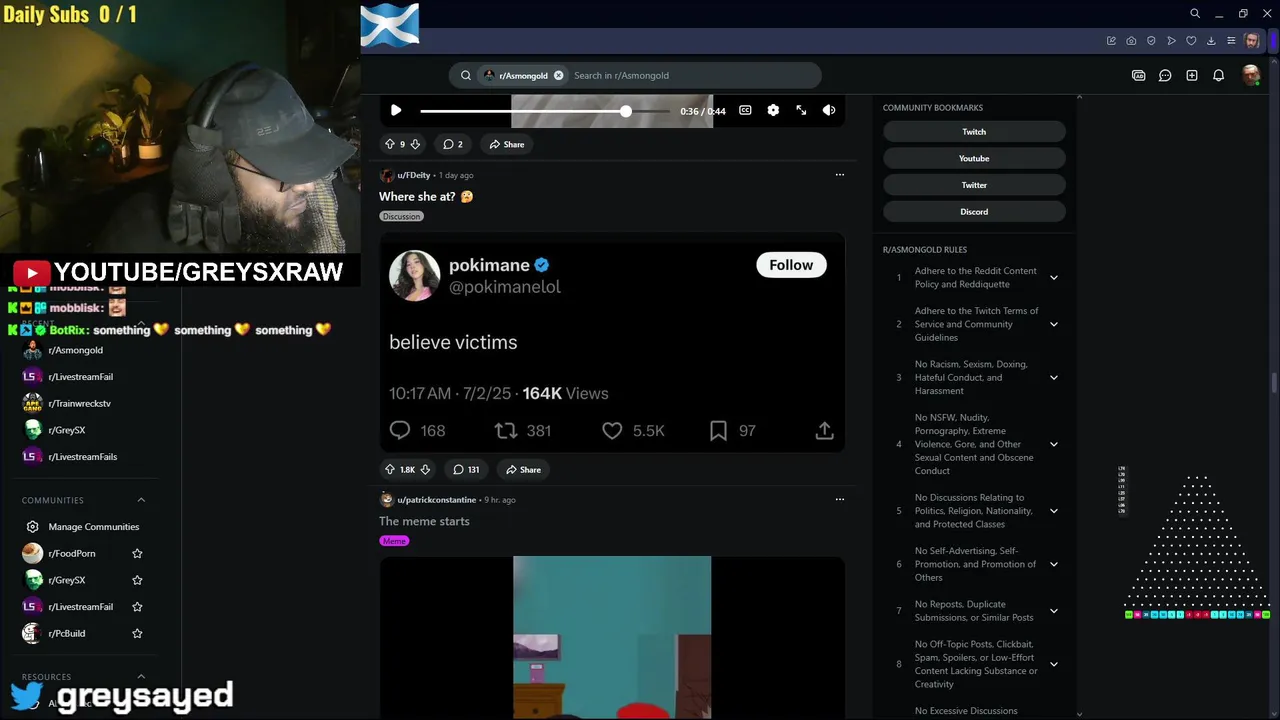Expand the video to fullscreen
Screen dimensions: 1280x720
[x=801, y=110]
